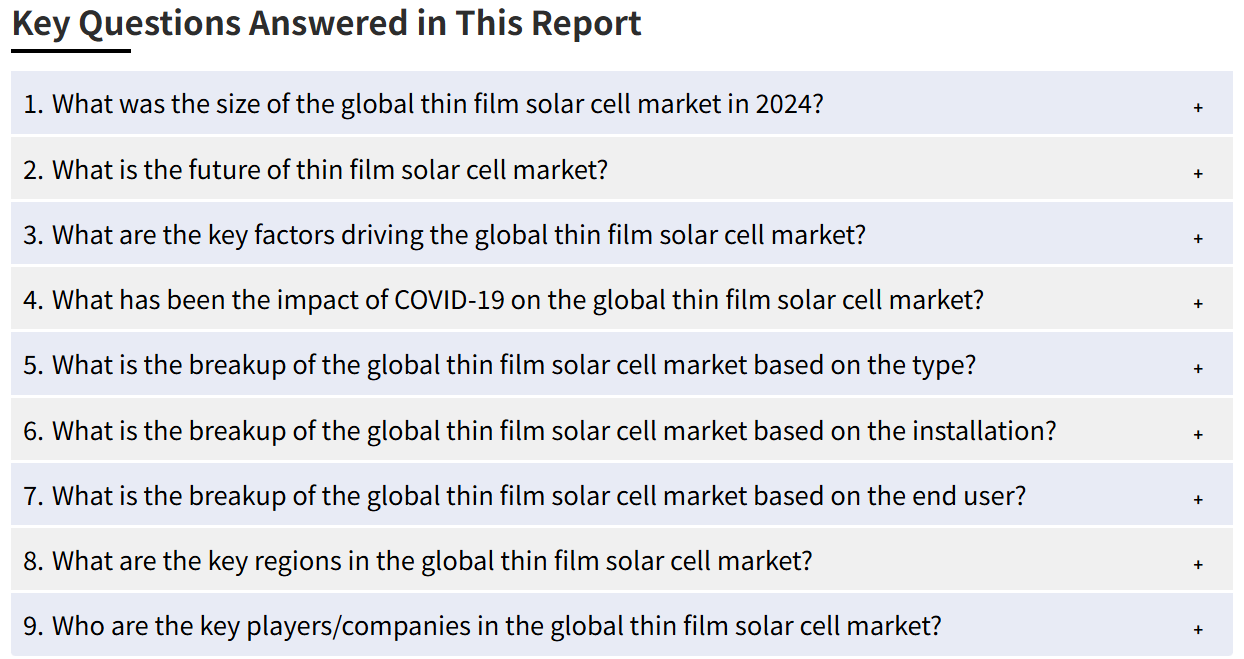This screenshot has width=1244, height=659.
Task: Show the answer about the impact of COVID-19
Action: point(621,299)
